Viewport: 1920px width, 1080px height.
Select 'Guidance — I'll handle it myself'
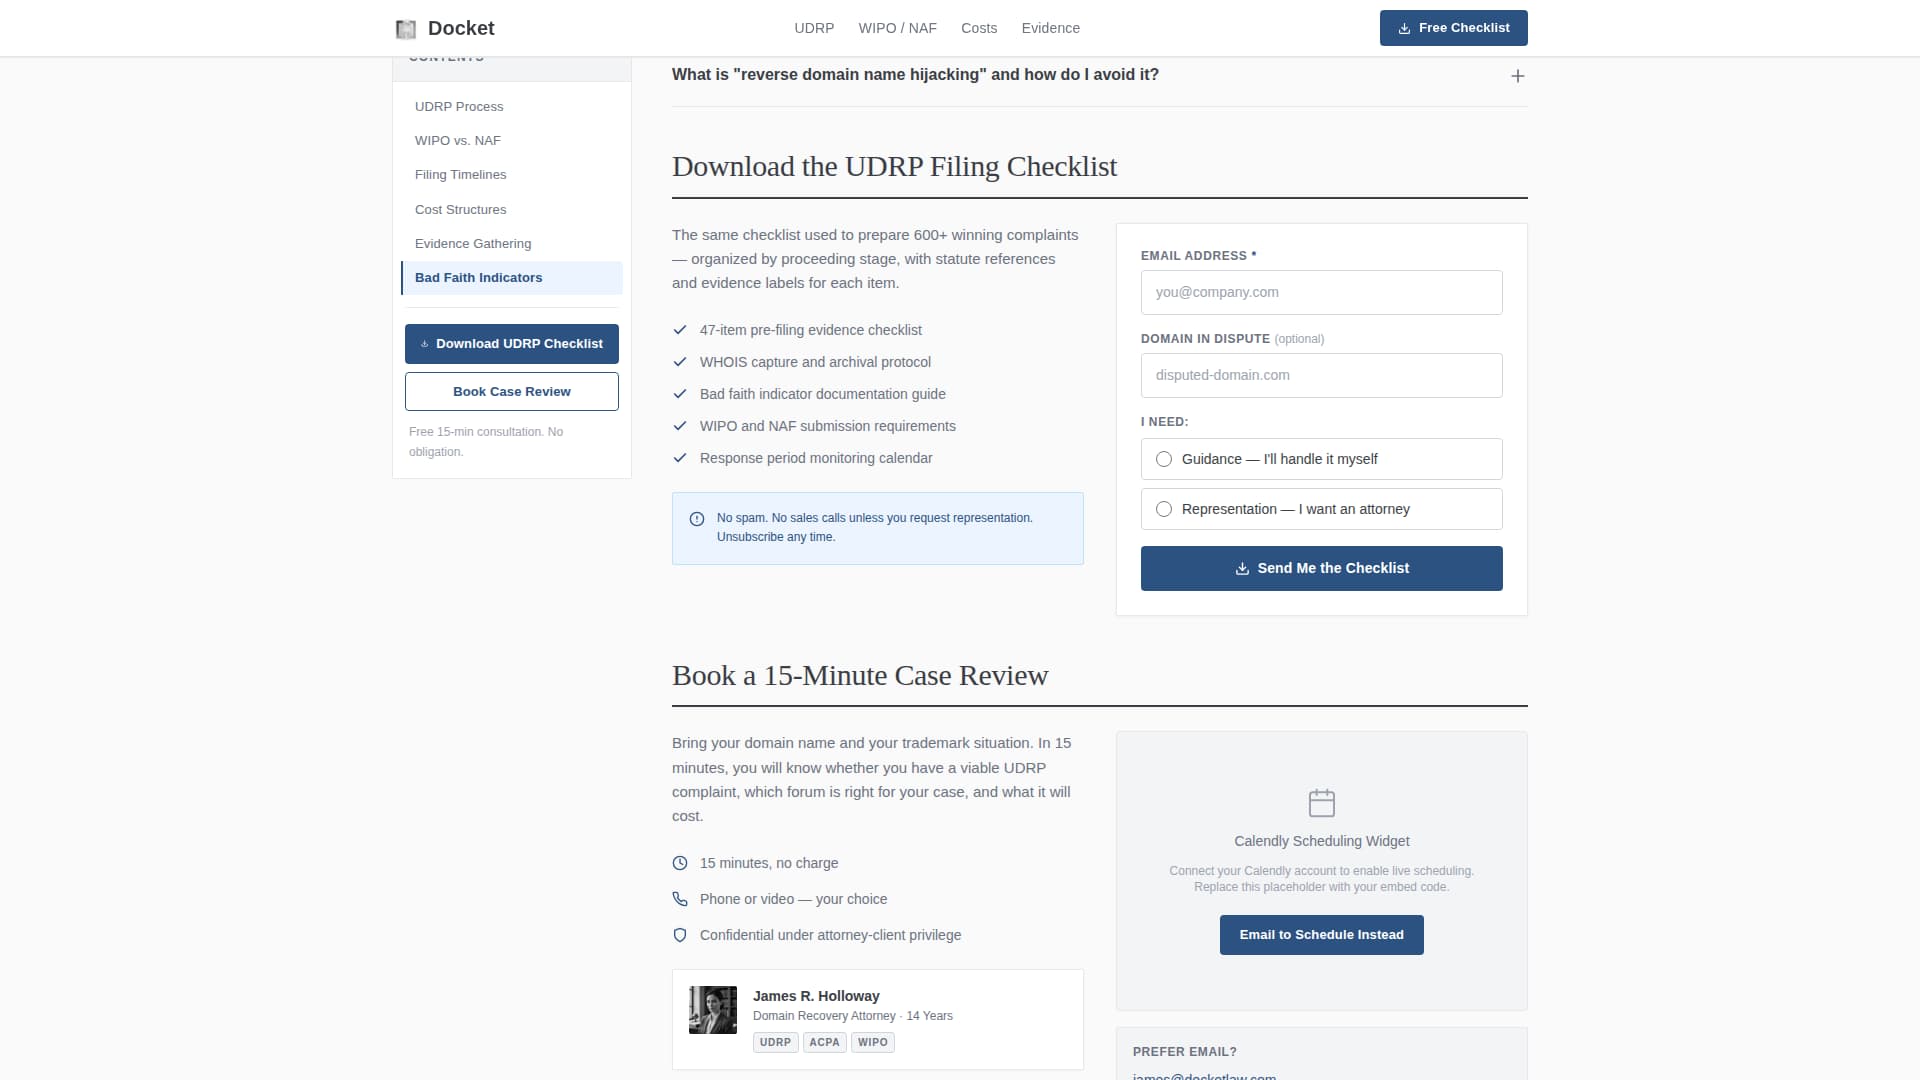1163,459
